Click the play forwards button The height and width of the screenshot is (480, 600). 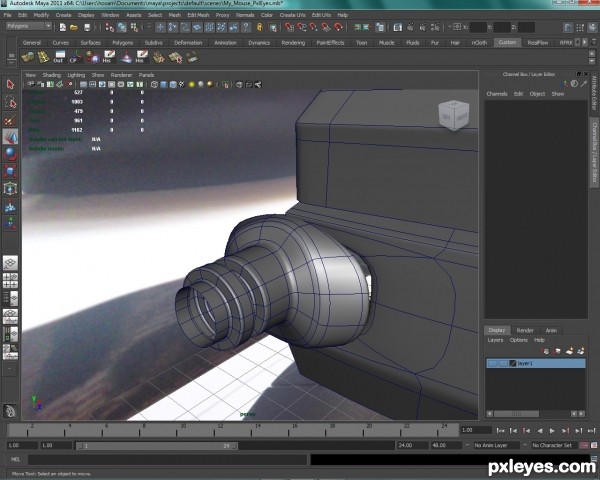[x=552, y=431]
